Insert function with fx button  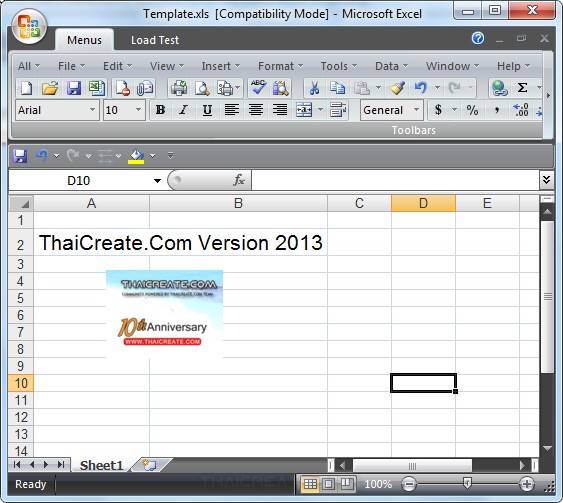[239, 180]
